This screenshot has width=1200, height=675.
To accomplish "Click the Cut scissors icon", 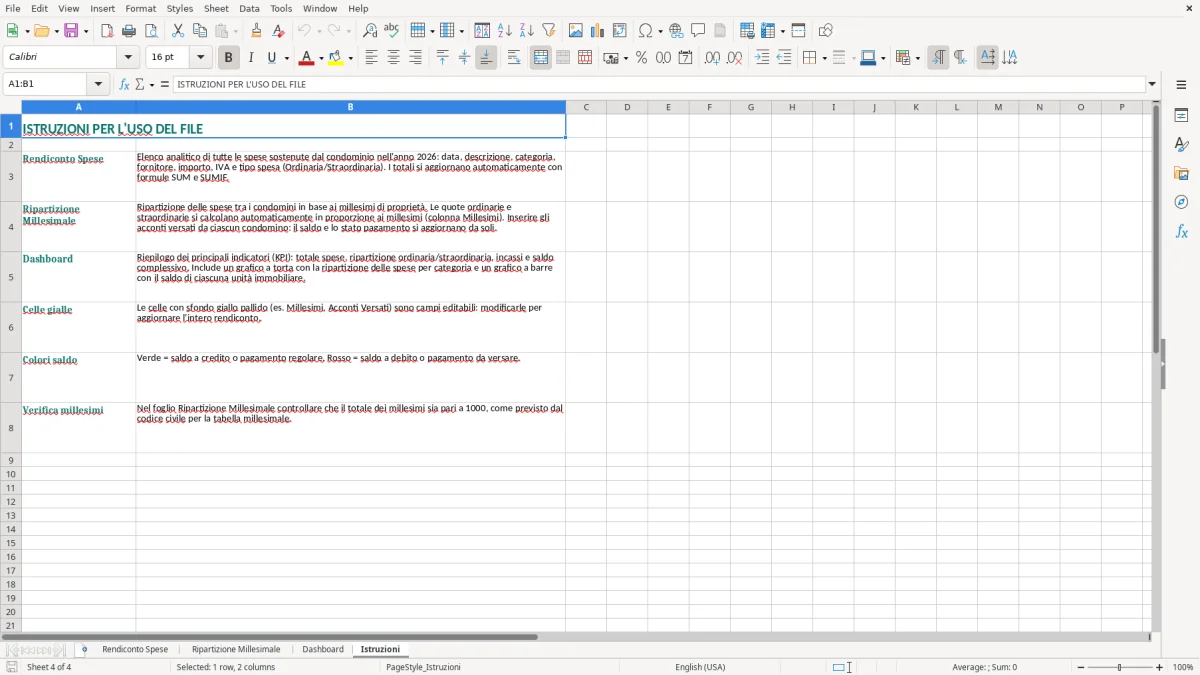I will [178, 31].
